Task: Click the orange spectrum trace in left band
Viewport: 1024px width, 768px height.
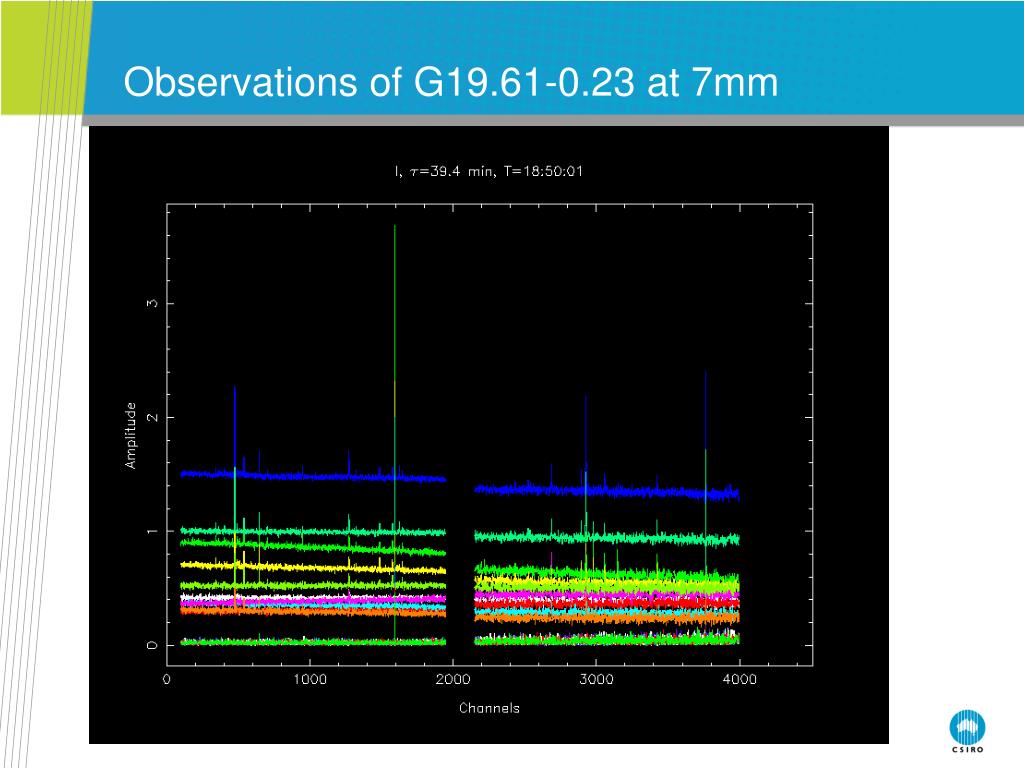Action: click(313, 613)
